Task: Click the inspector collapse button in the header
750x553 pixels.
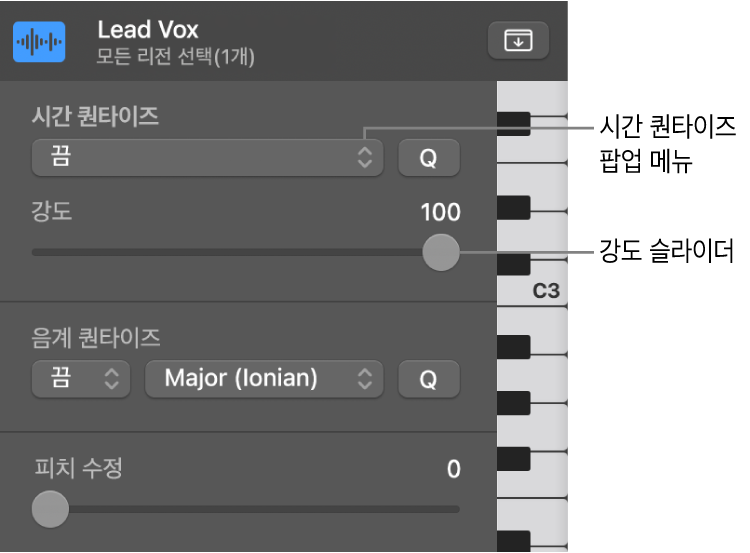Action: (518, 41)
